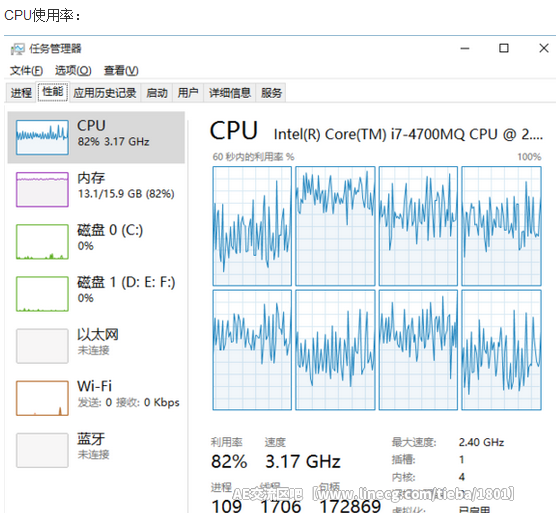Click the 插槽 label

[x=404, y=459]
